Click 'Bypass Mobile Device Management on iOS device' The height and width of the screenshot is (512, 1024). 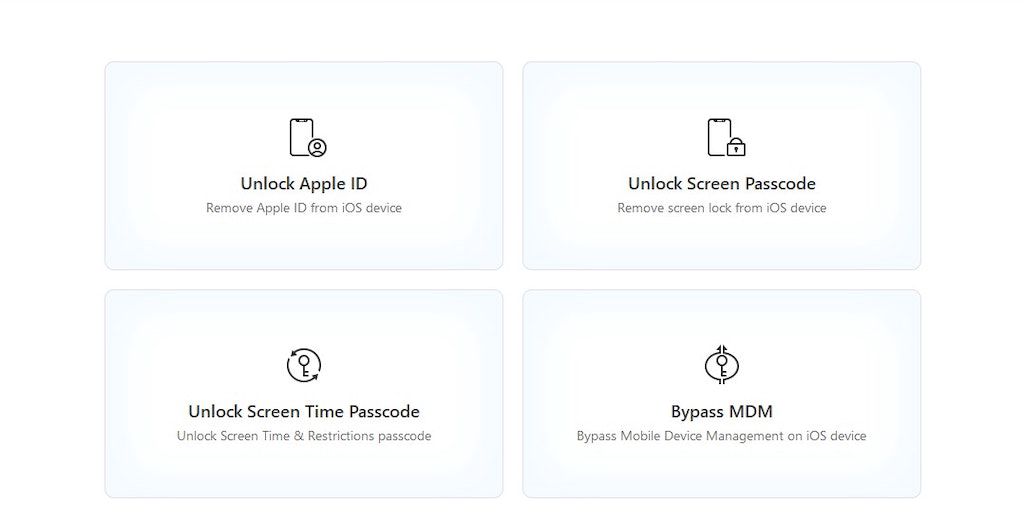coord(721,436)
